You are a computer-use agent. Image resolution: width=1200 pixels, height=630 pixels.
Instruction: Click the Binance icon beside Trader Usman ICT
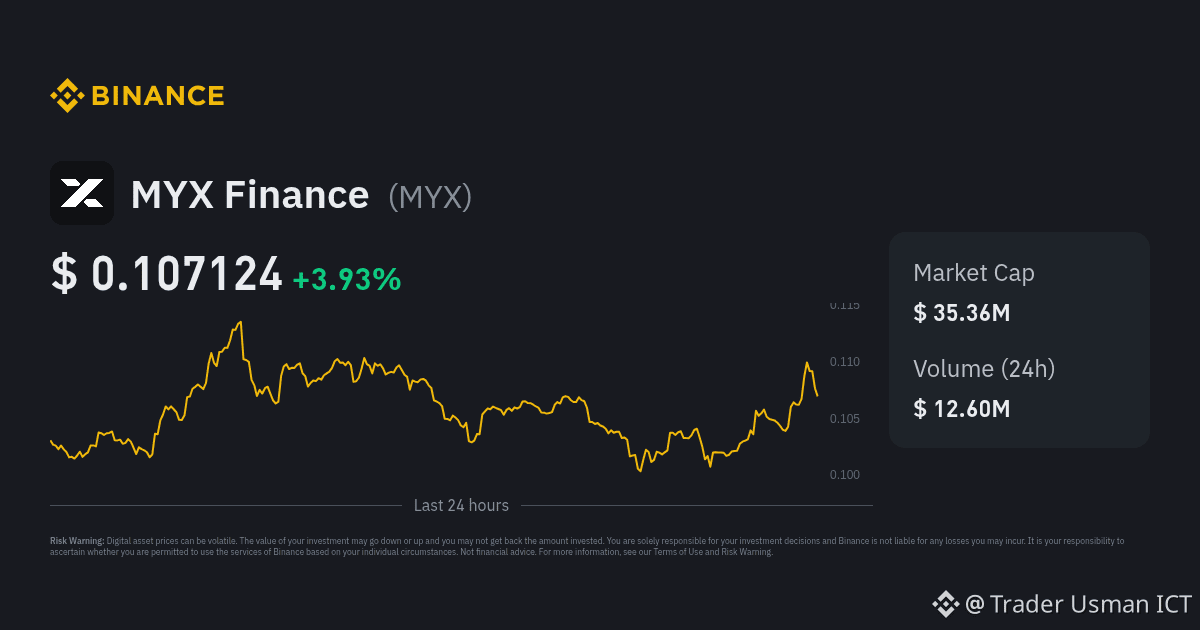[x=945, y=603]
